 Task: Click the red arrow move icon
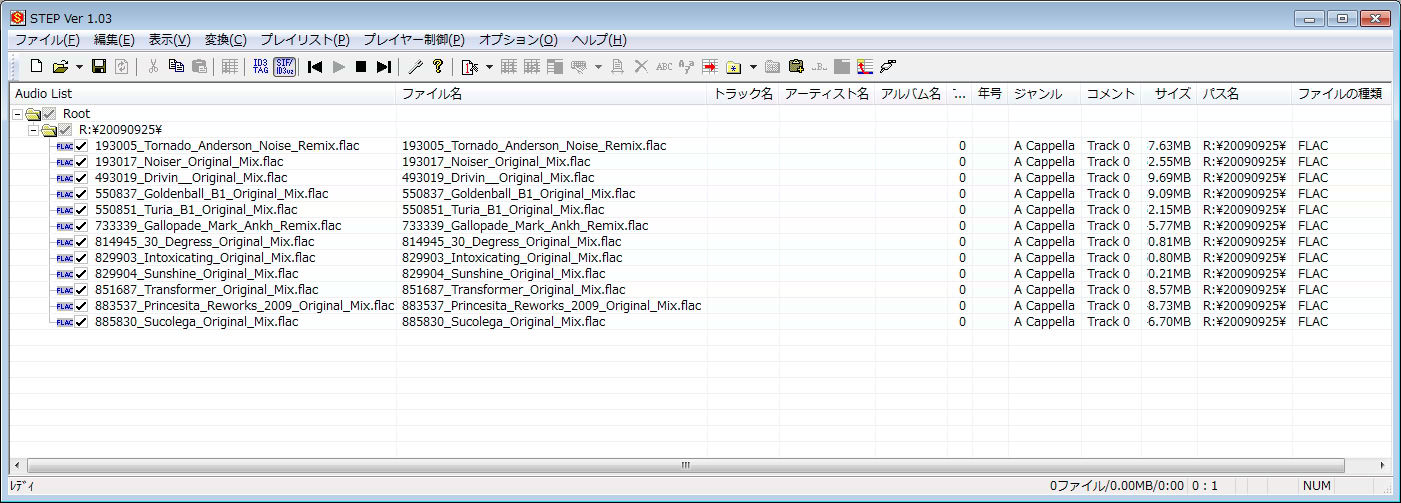710,67
